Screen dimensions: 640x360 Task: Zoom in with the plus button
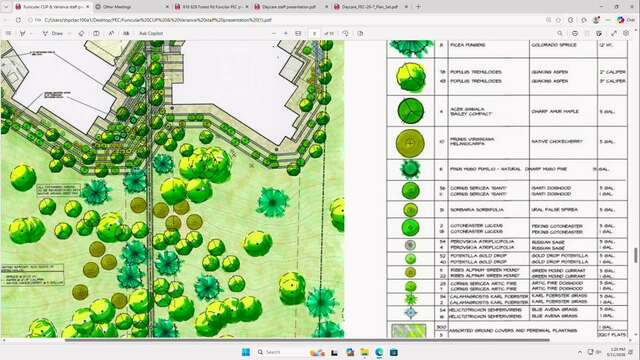click(x=285, y=33)
